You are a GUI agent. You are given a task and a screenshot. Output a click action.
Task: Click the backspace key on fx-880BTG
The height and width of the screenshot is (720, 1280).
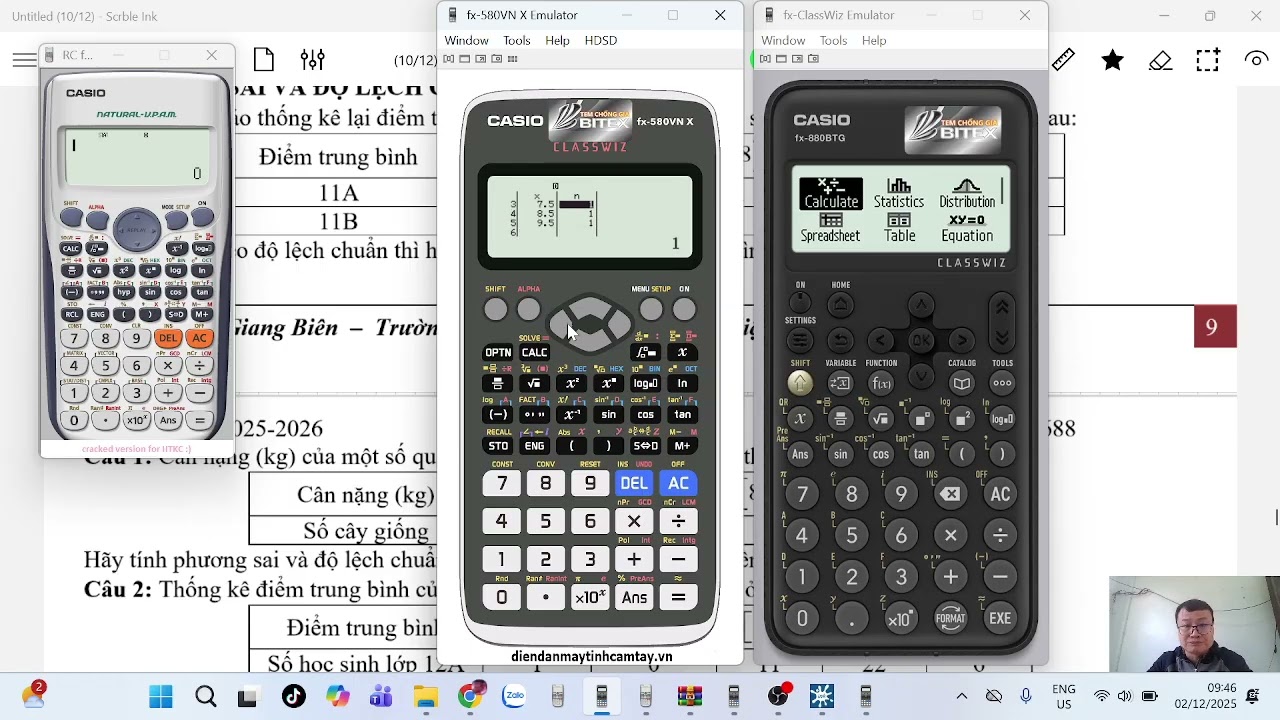pos(950,494)
